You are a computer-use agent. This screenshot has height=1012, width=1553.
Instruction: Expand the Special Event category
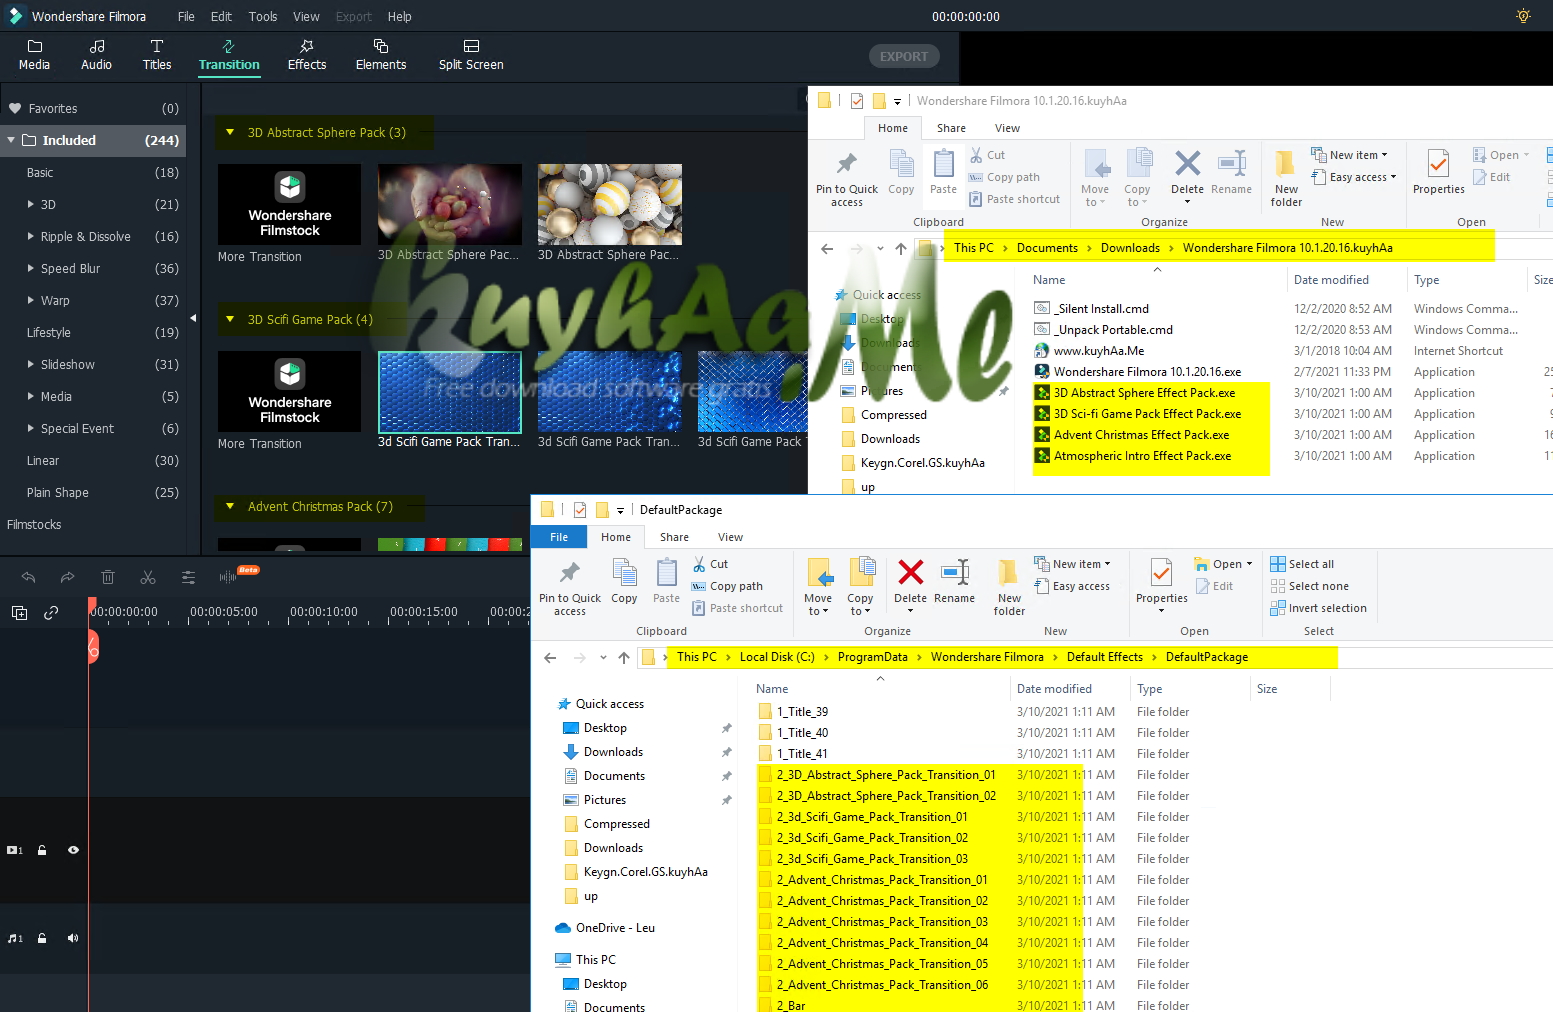(x=31, y=428)
